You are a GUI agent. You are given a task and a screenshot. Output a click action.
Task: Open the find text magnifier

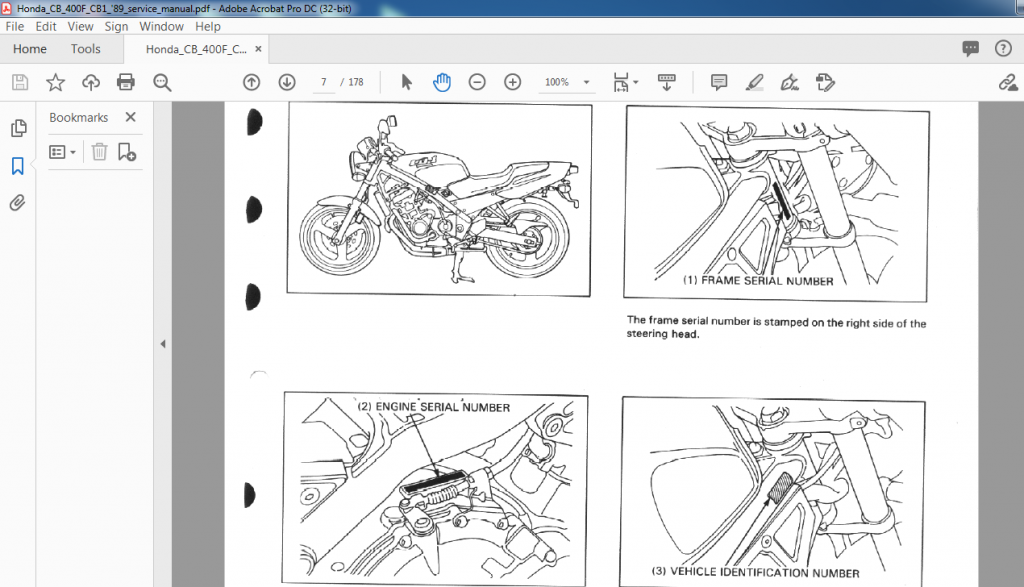click(162, 82)
